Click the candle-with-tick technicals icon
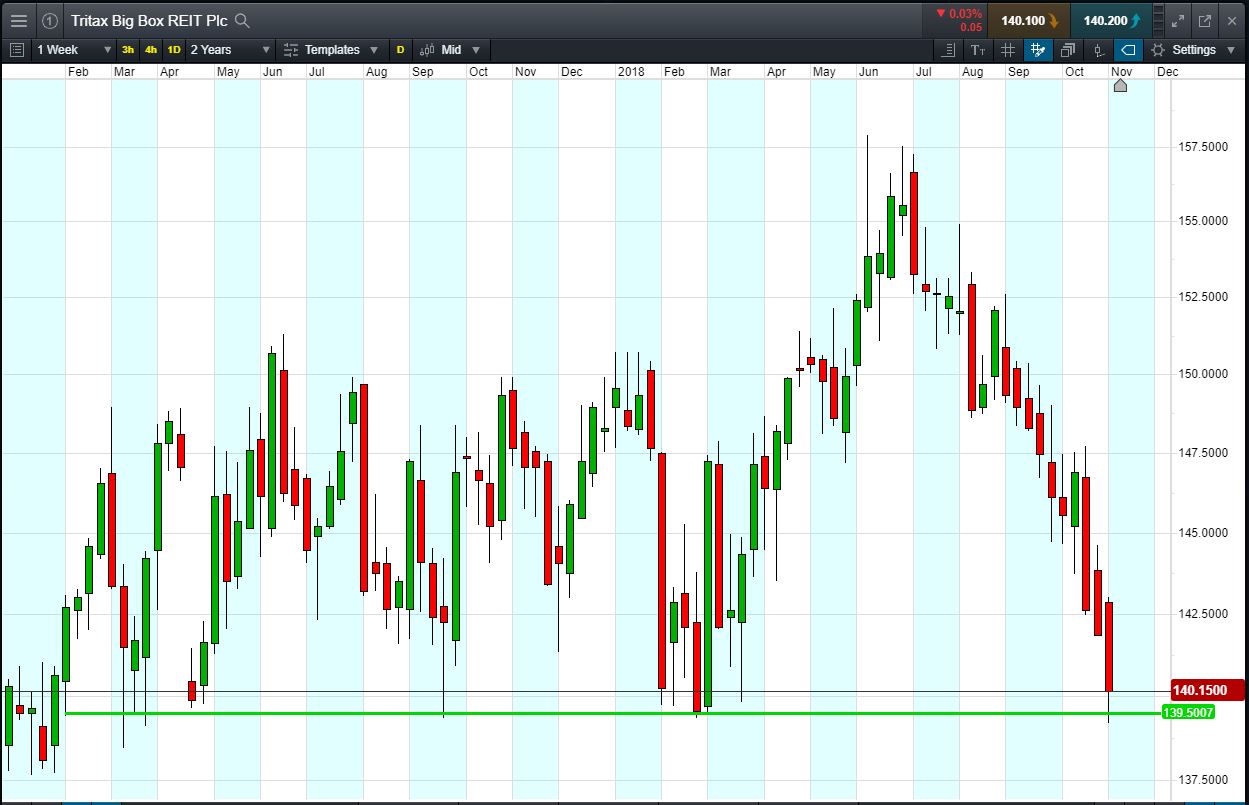Screen dimensions: 1249x805 point(1098,49)
